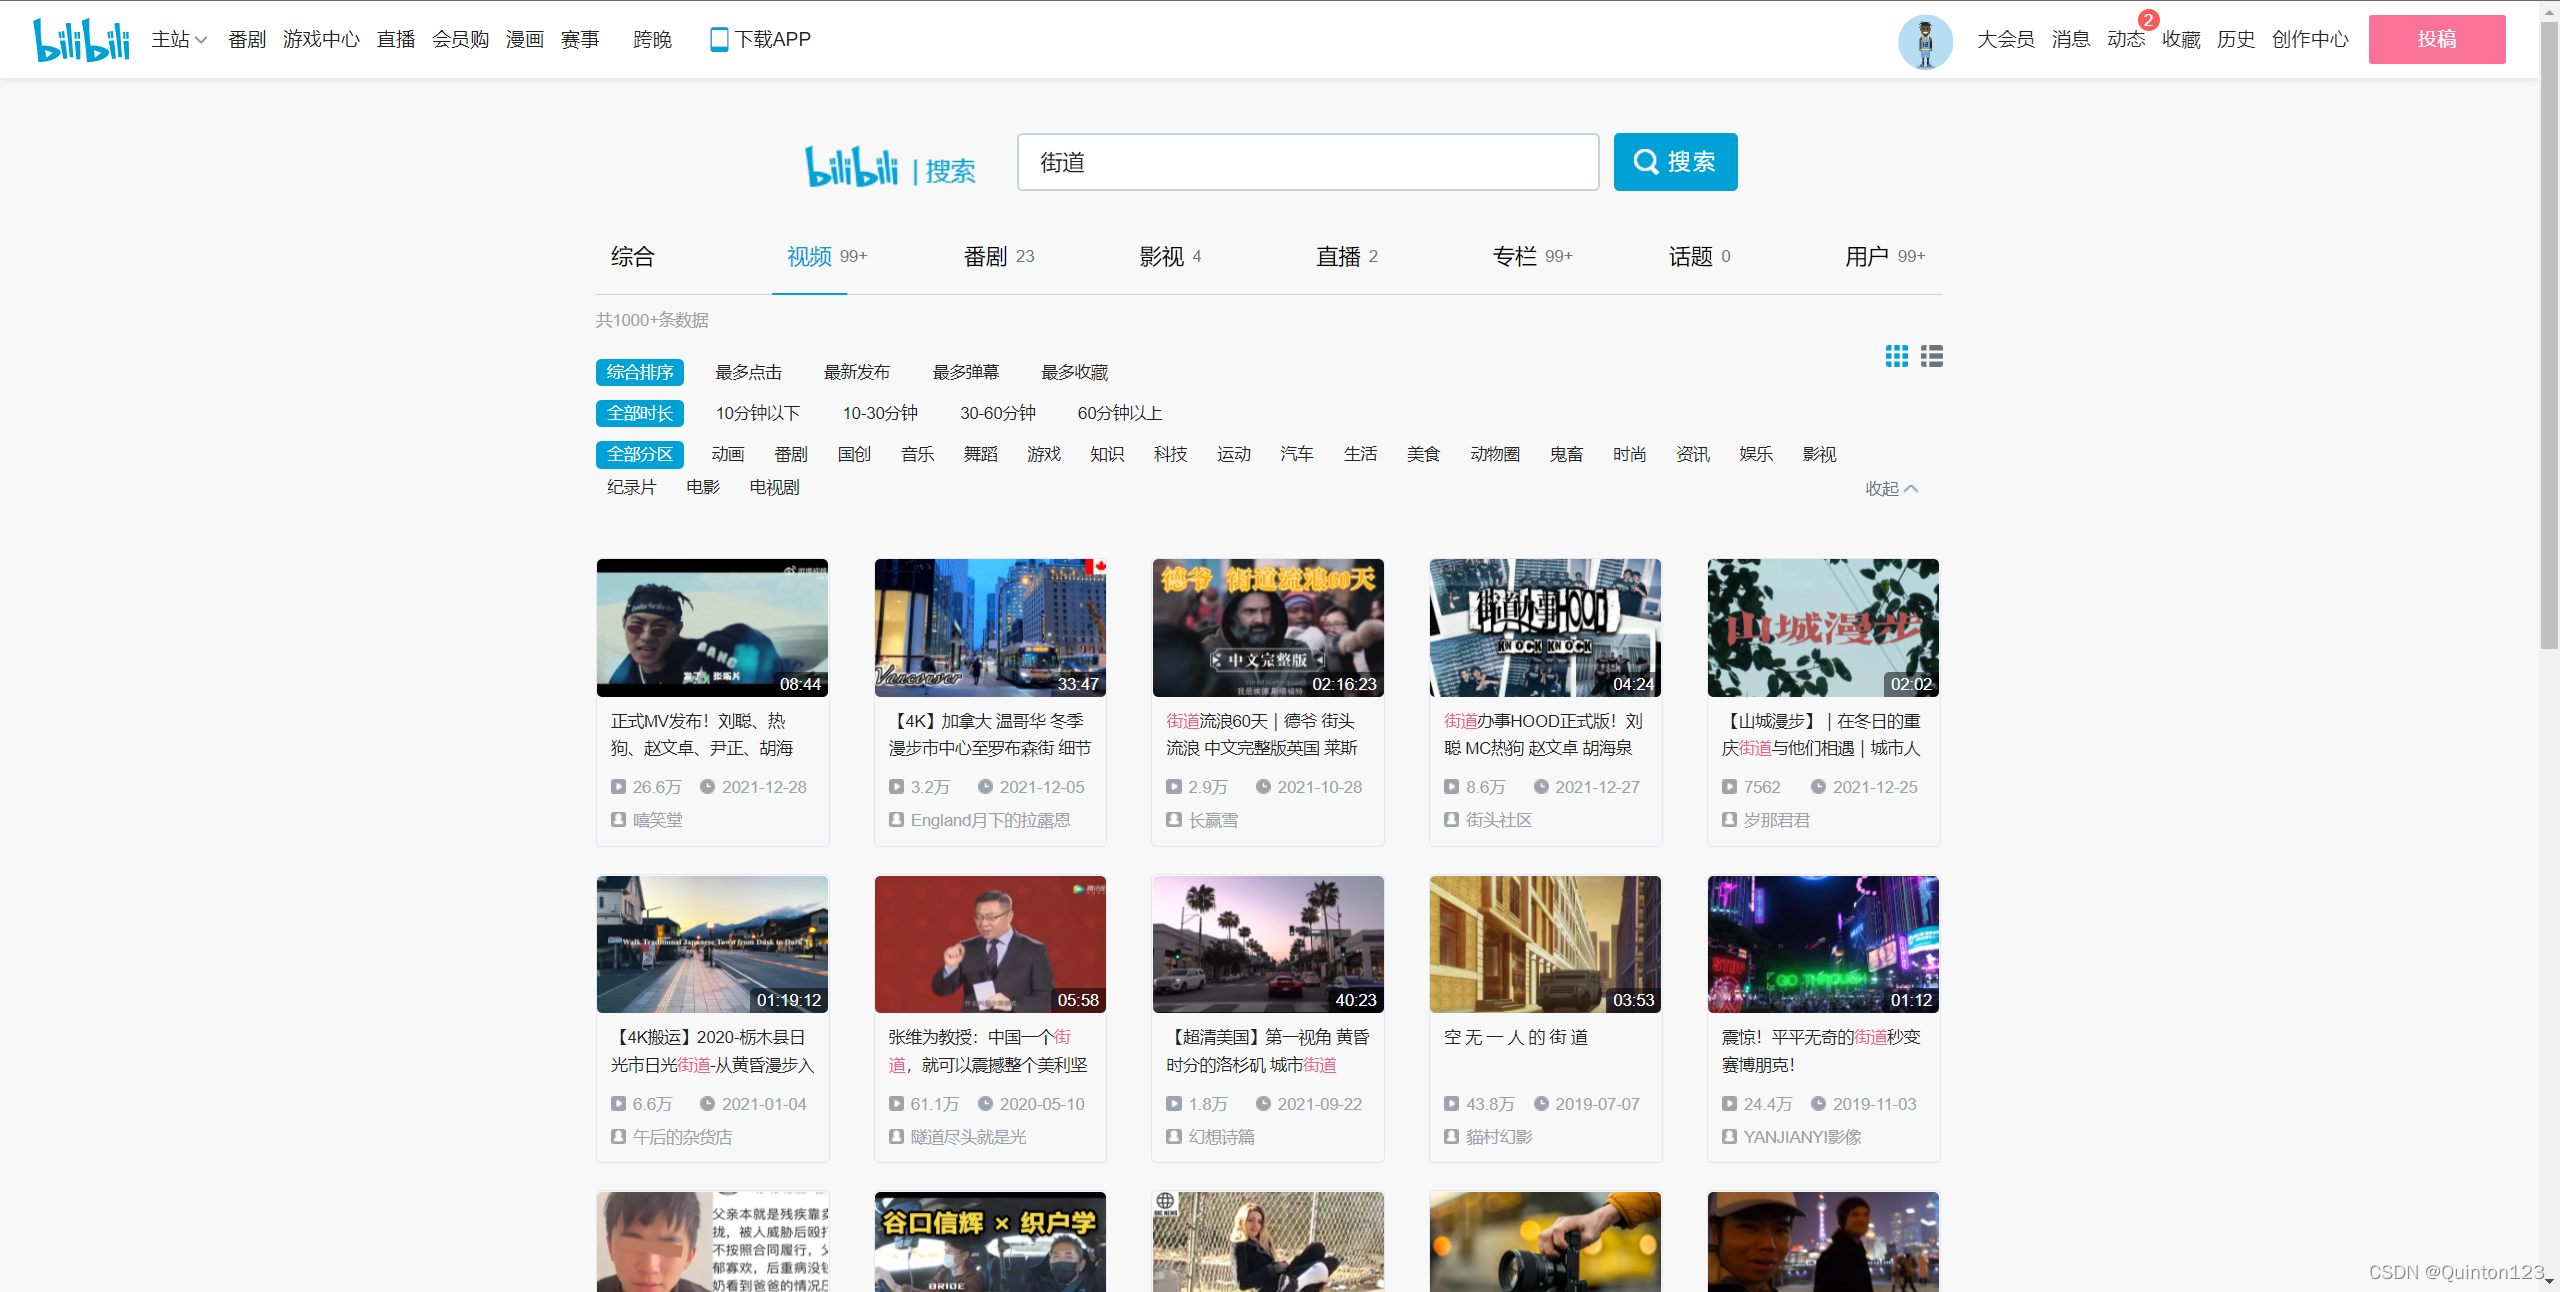The width and height of the screenshot is (2560, 1292).
Task: Switch to list view layout icon
Action: click(1932, 356)
